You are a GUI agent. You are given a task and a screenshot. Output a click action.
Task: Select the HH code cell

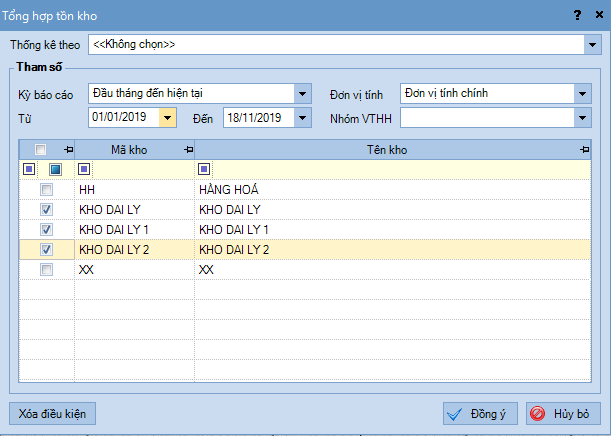click(134, 190)
